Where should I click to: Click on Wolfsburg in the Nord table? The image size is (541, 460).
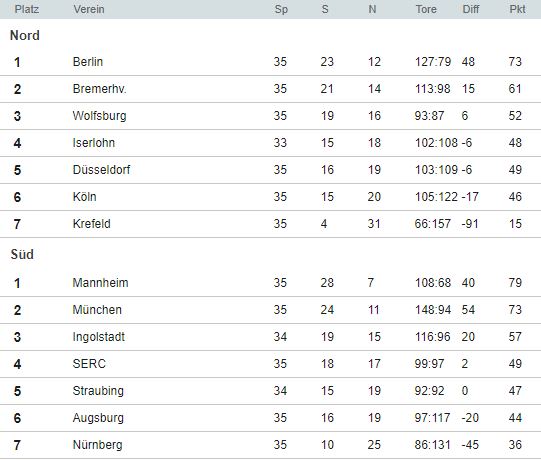[99, 116]
